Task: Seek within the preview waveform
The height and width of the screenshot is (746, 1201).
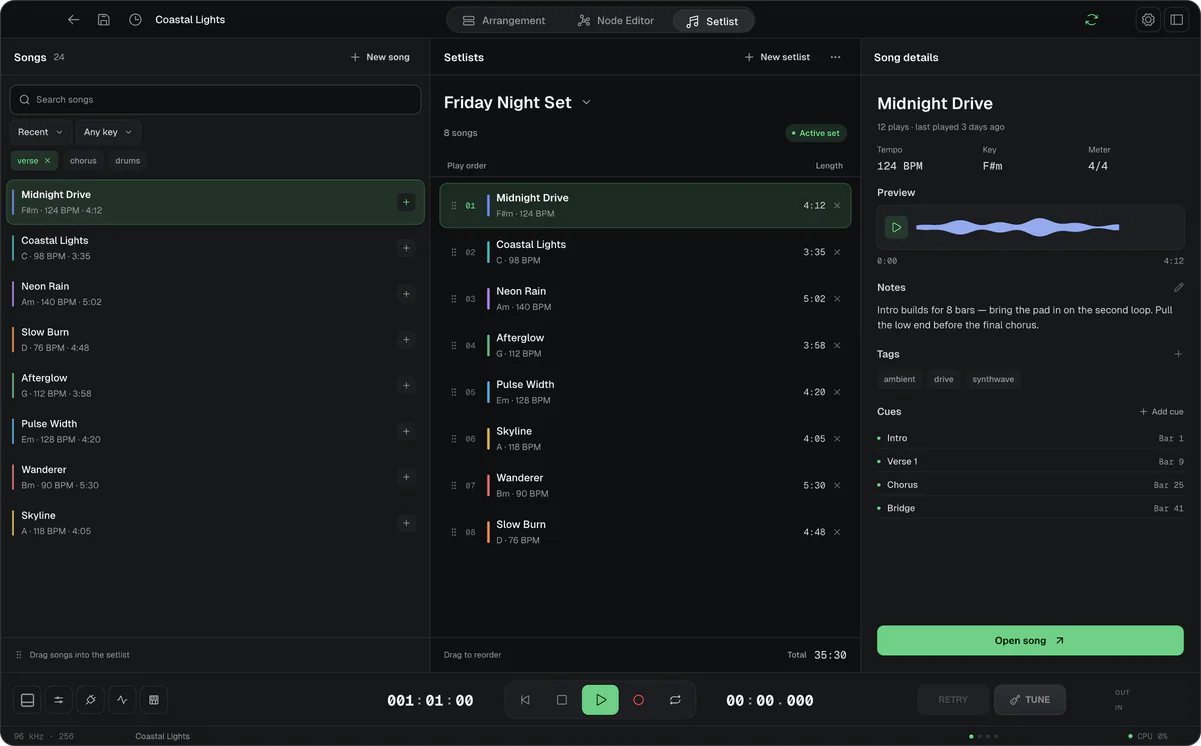Action: click(1017, 228)
